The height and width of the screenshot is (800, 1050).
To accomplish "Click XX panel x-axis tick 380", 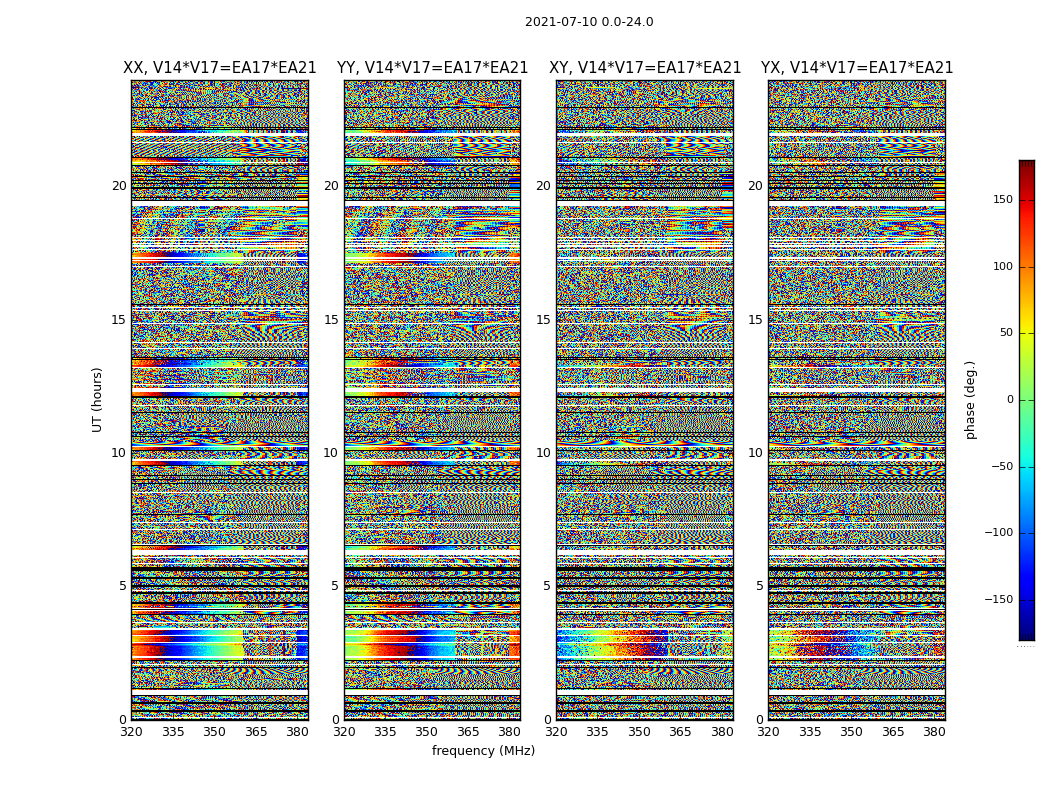I will tap(297, 732).
